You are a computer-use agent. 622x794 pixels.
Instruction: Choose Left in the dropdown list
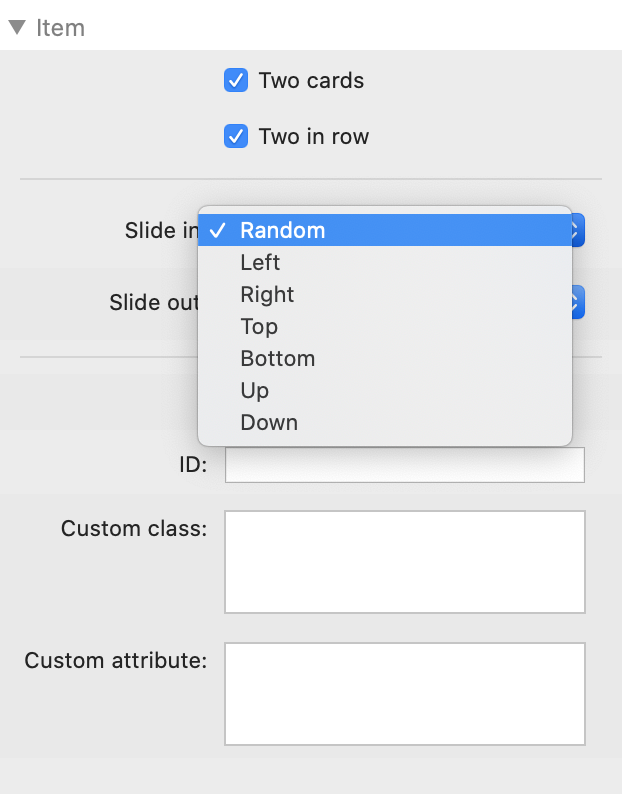click(x=260, y=263)
